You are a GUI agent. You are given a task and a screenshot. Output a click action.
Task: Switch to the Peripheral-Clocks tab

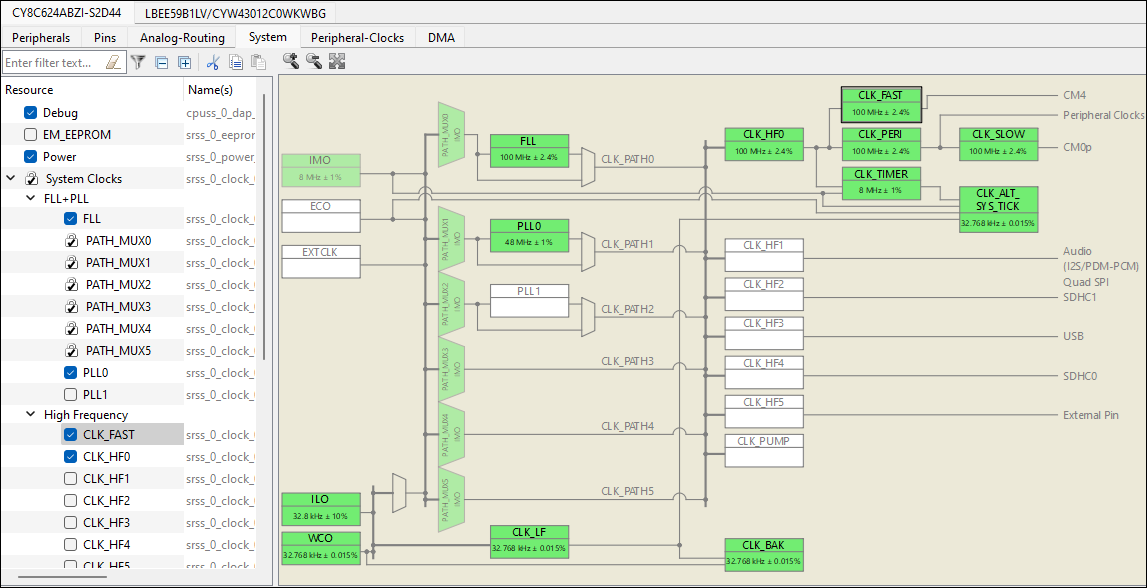357,38
